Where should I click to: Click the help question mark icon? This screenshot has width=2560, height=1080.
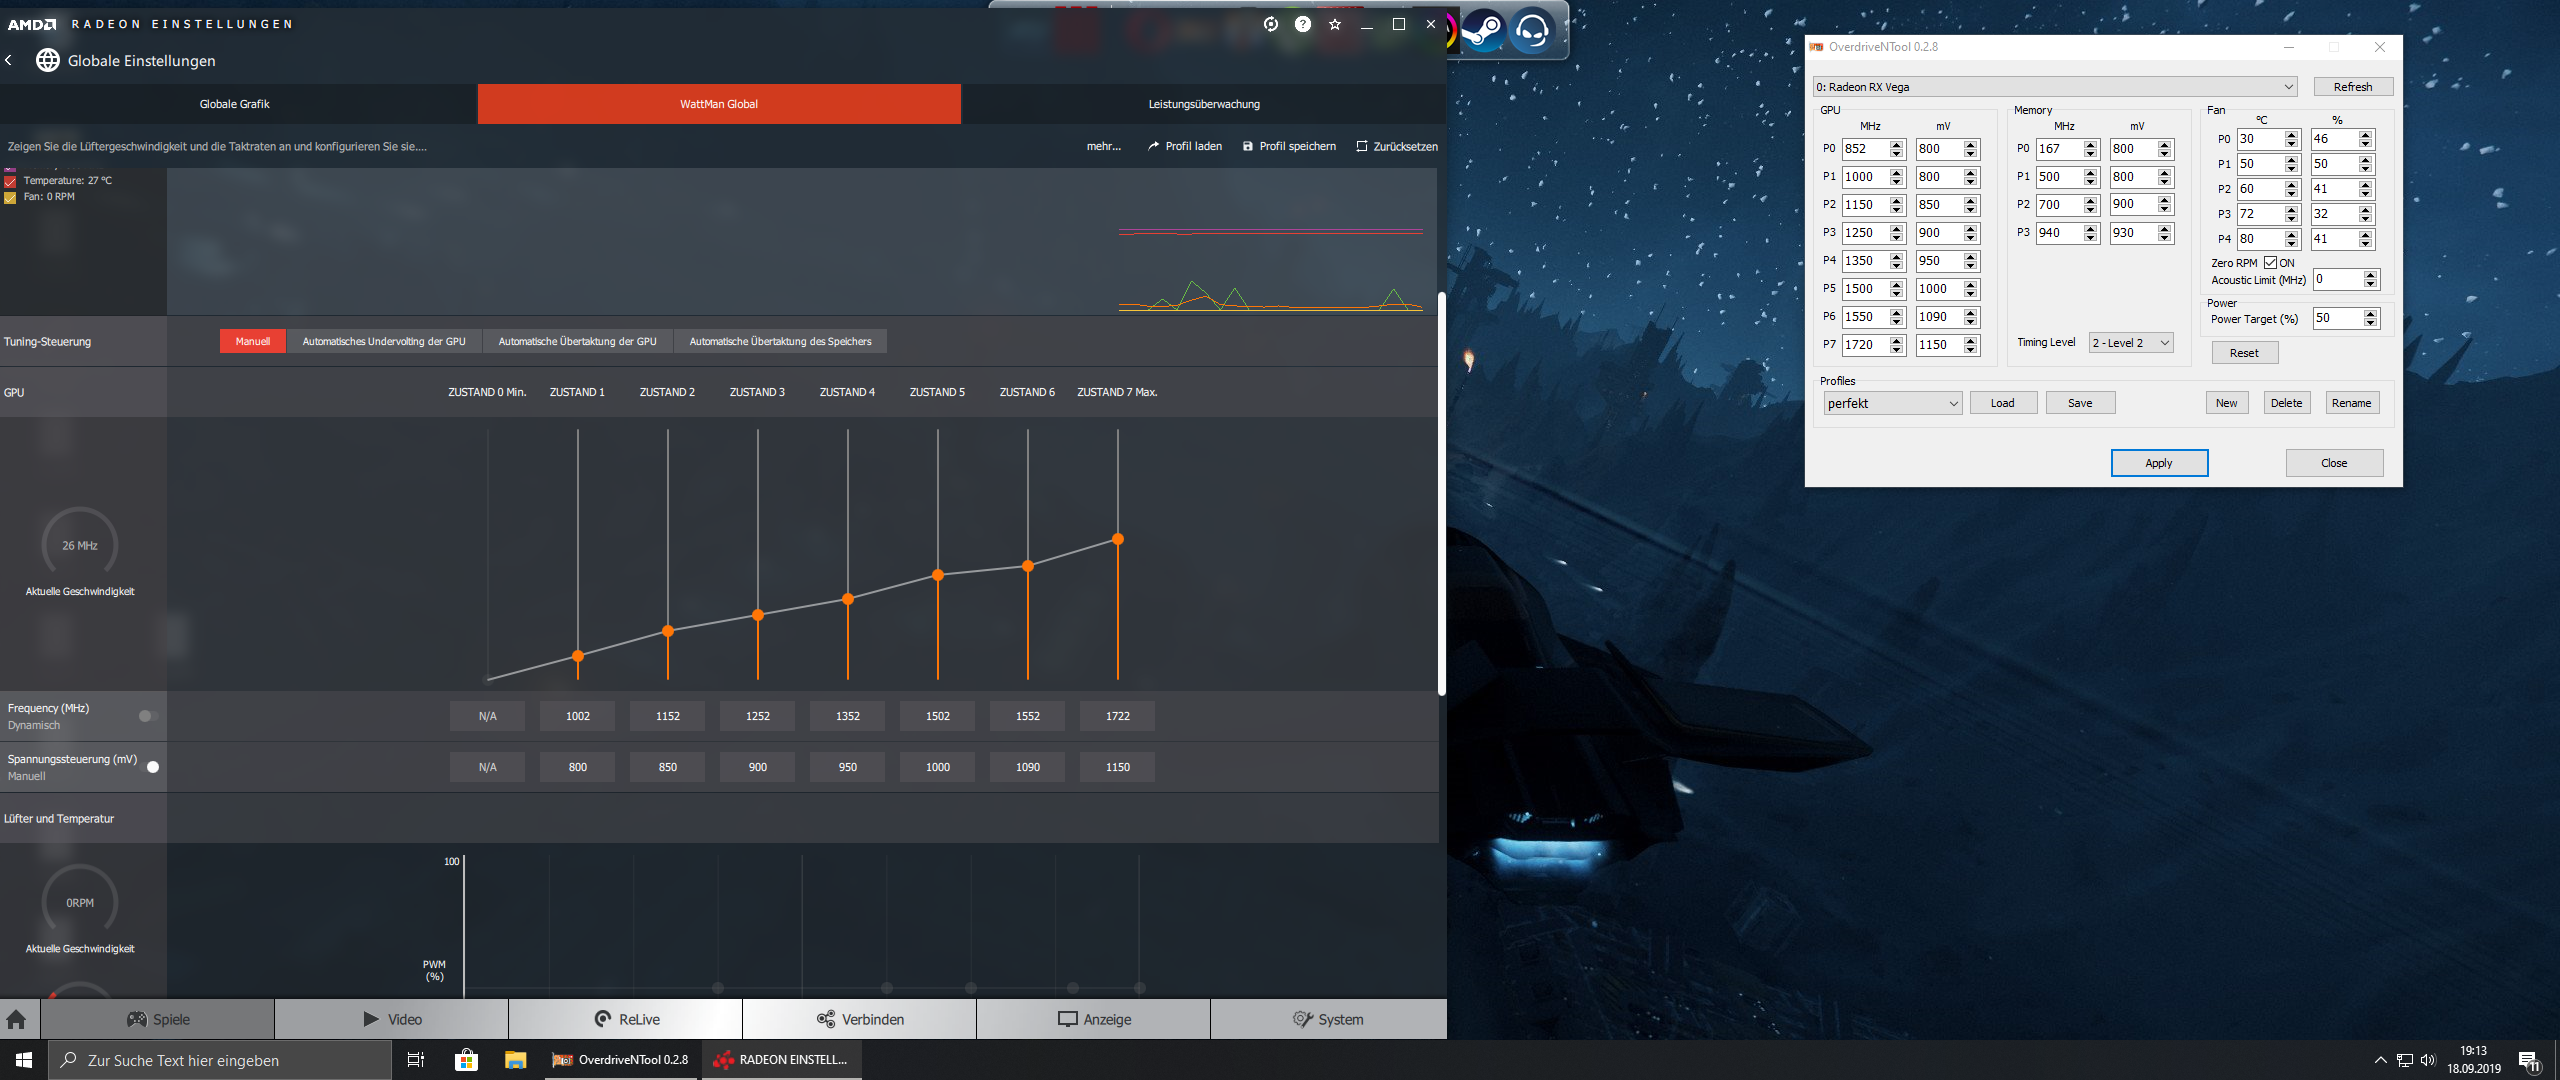point(1302,24)
